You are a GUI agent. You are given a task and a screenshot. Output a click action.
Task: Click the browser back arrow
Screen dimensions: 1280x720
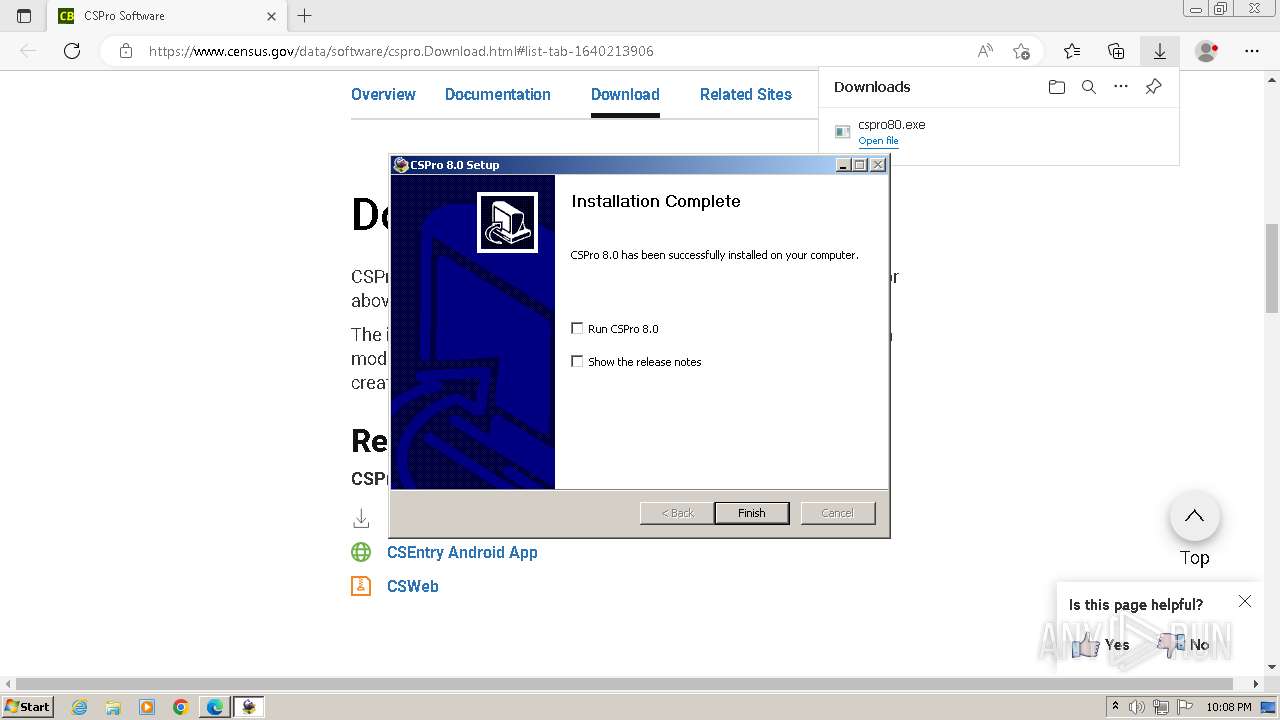click(28, 51)
